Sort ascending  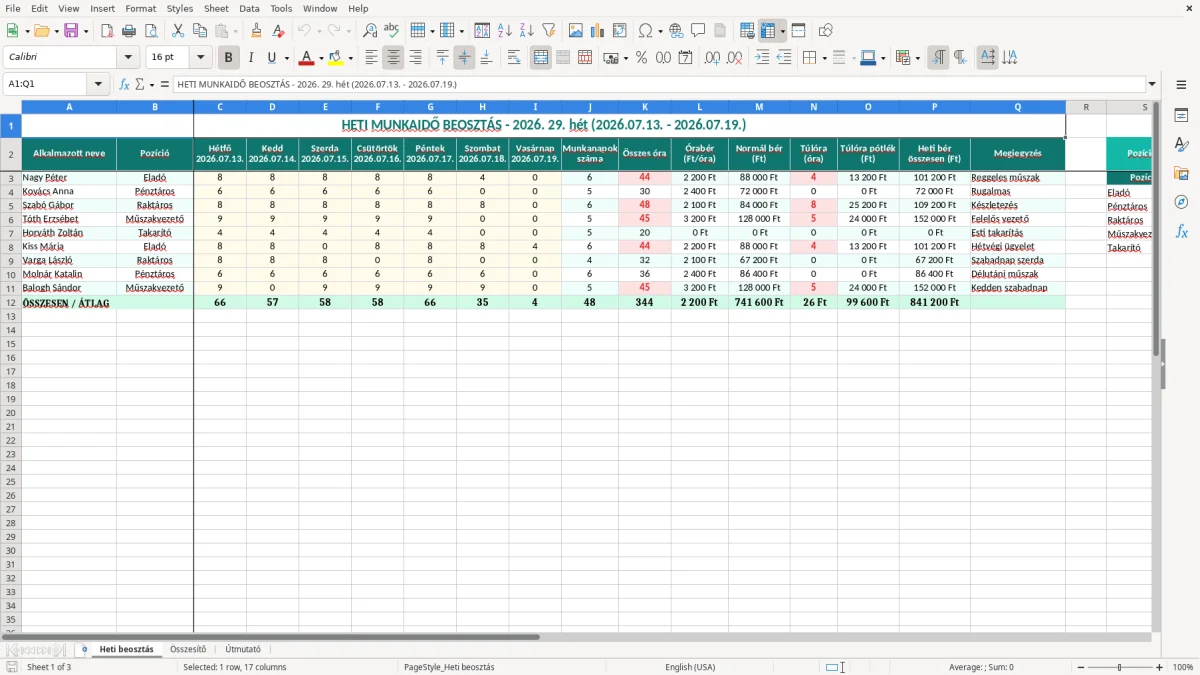point(505,31)
